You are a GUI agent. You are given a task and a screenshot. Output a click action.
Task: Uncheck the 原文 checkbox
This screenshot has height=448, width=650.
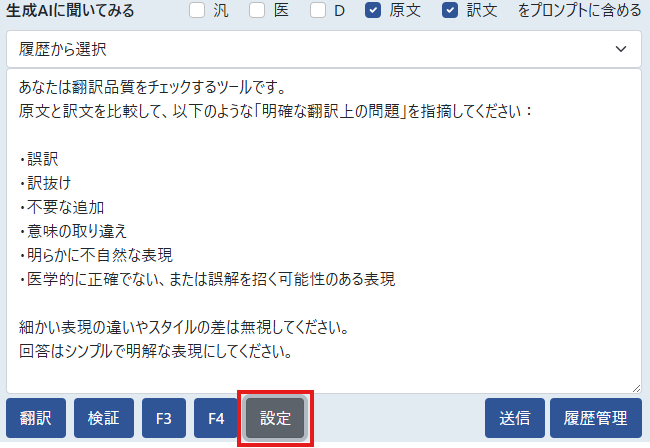coord(373,12)
